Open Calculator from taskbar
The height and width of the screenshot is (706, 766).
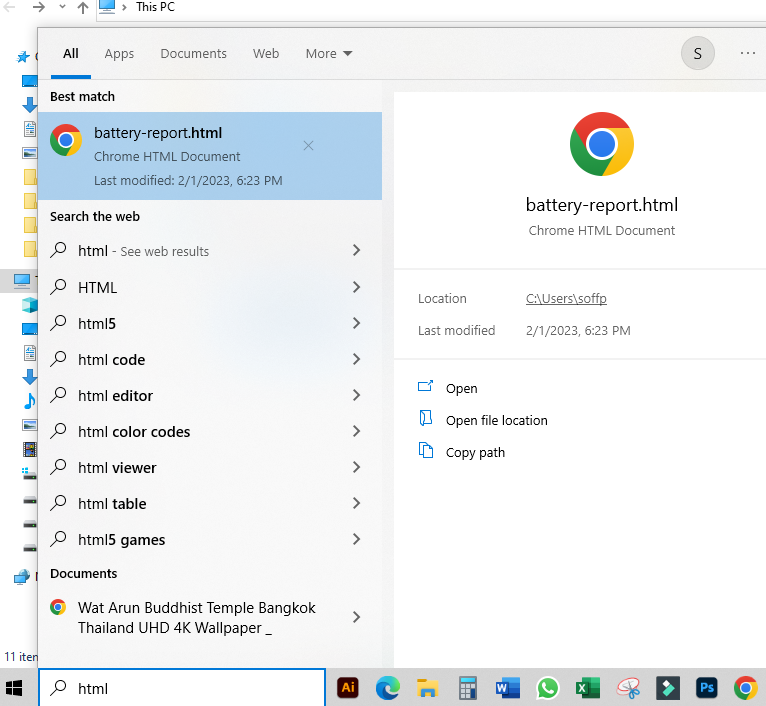468,688
